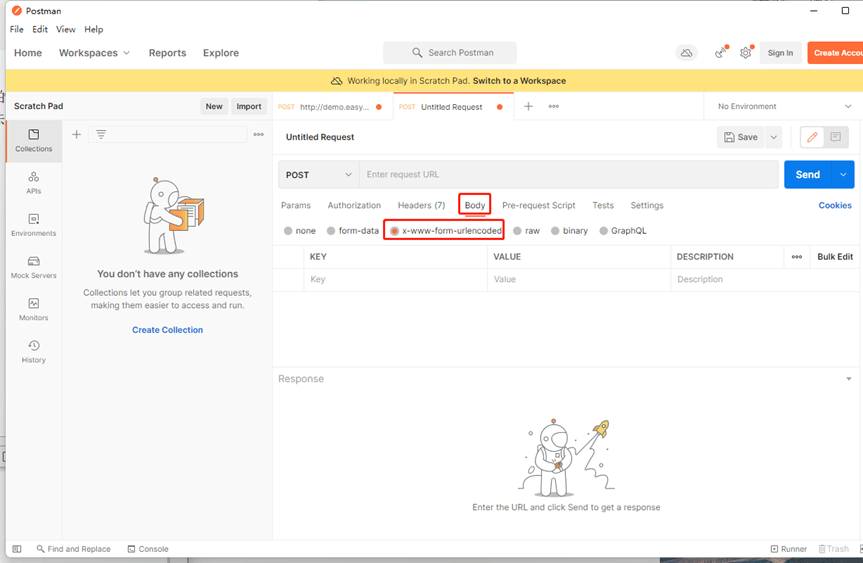The height and width of the screenshot is (563, 863).
Task: Open the Edit menu
Action: [x=40, y=29]
